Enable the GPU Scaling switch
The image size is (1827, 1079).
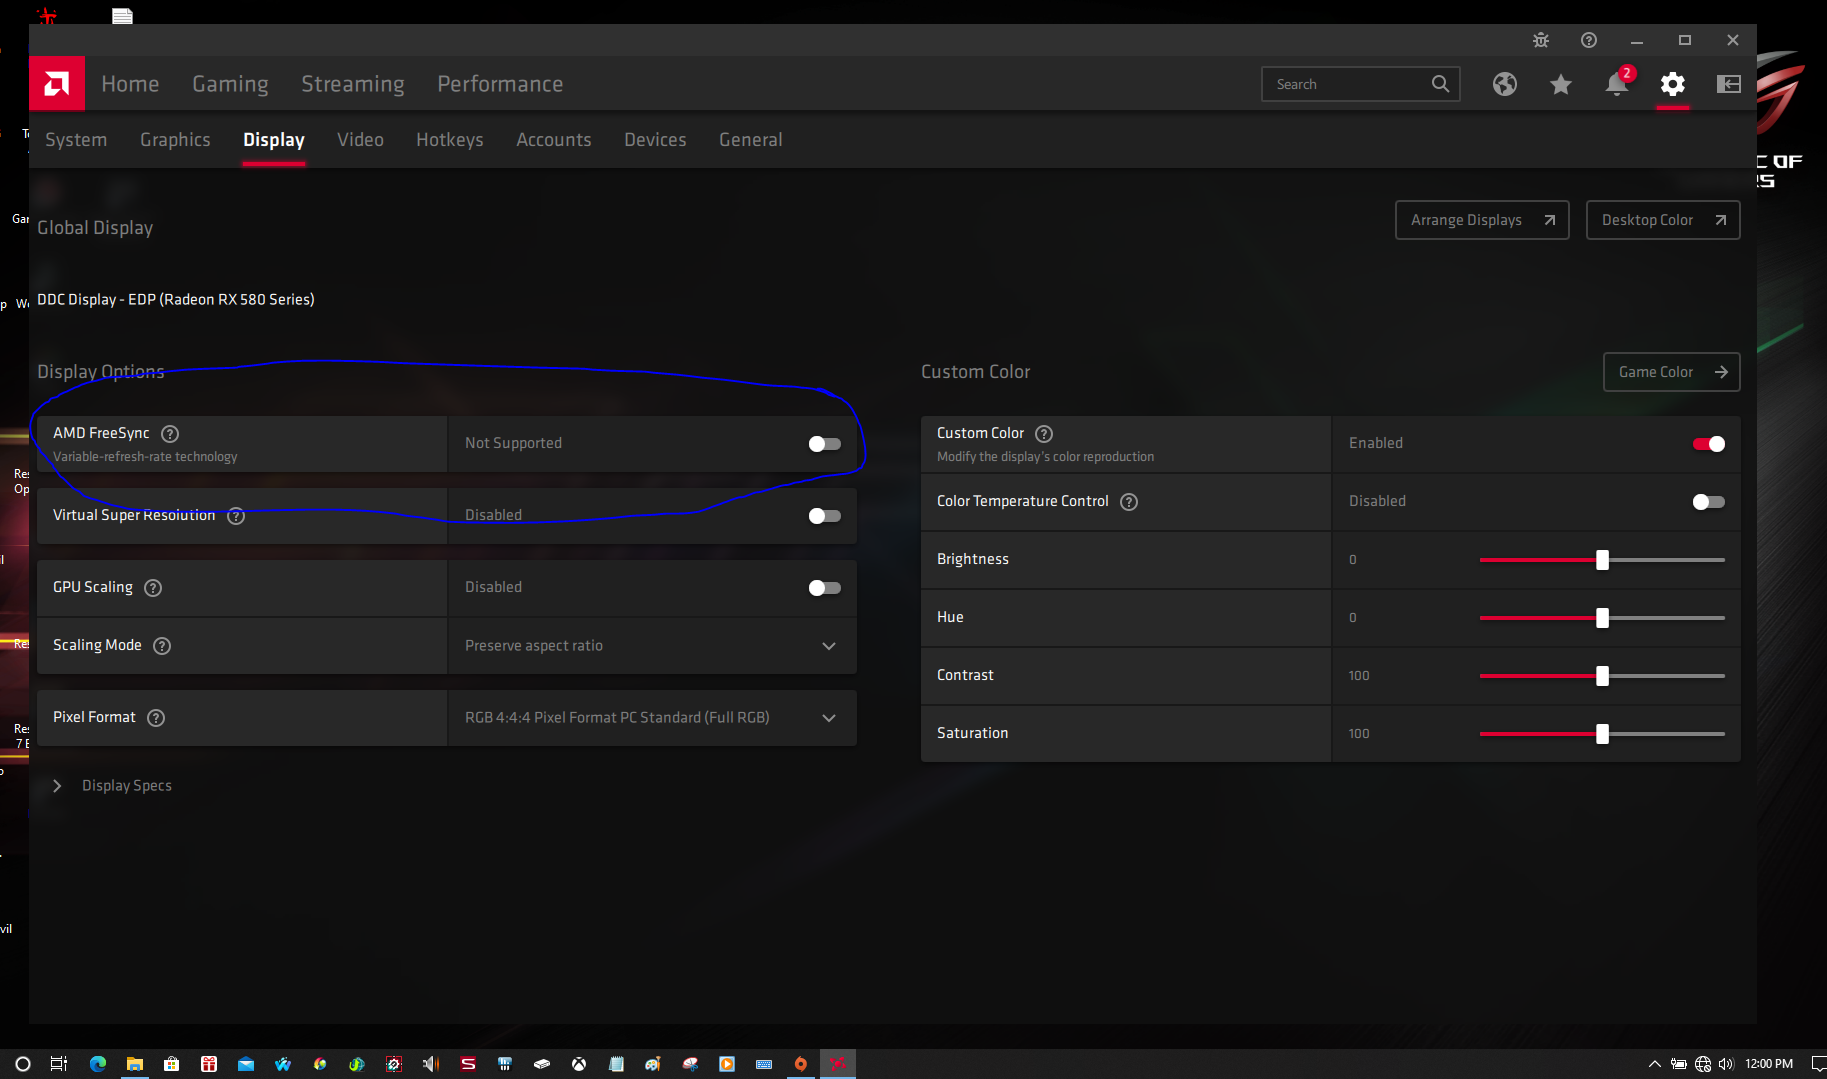coord(825,588)
